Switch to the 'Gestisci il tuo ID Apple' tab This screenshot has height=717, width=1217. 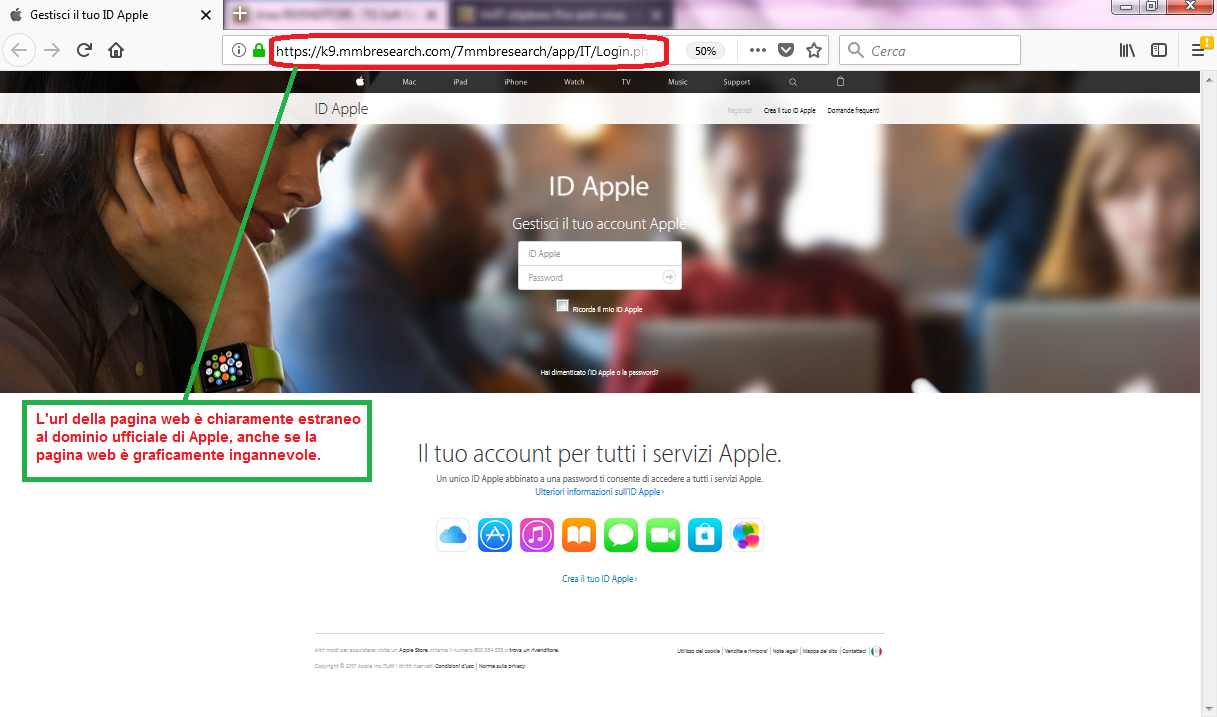pyautogui.click(x=112, y=15)
